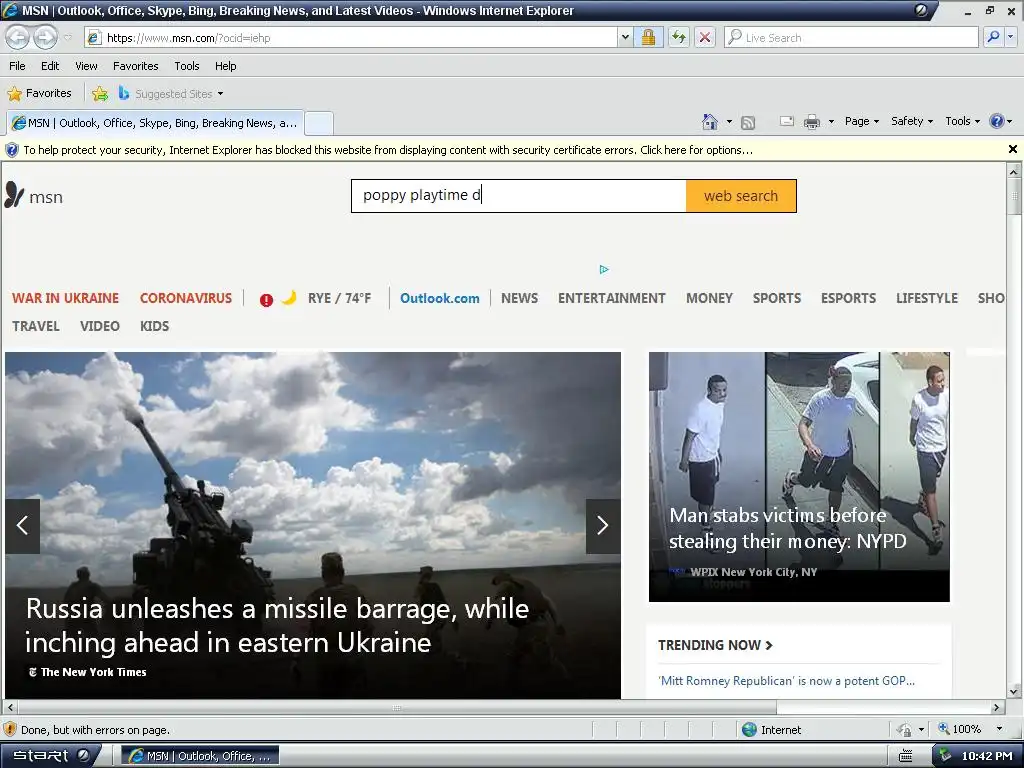Open the Edit menu
Viewport: 1024px width, 768px height.
tap(50, 66)
